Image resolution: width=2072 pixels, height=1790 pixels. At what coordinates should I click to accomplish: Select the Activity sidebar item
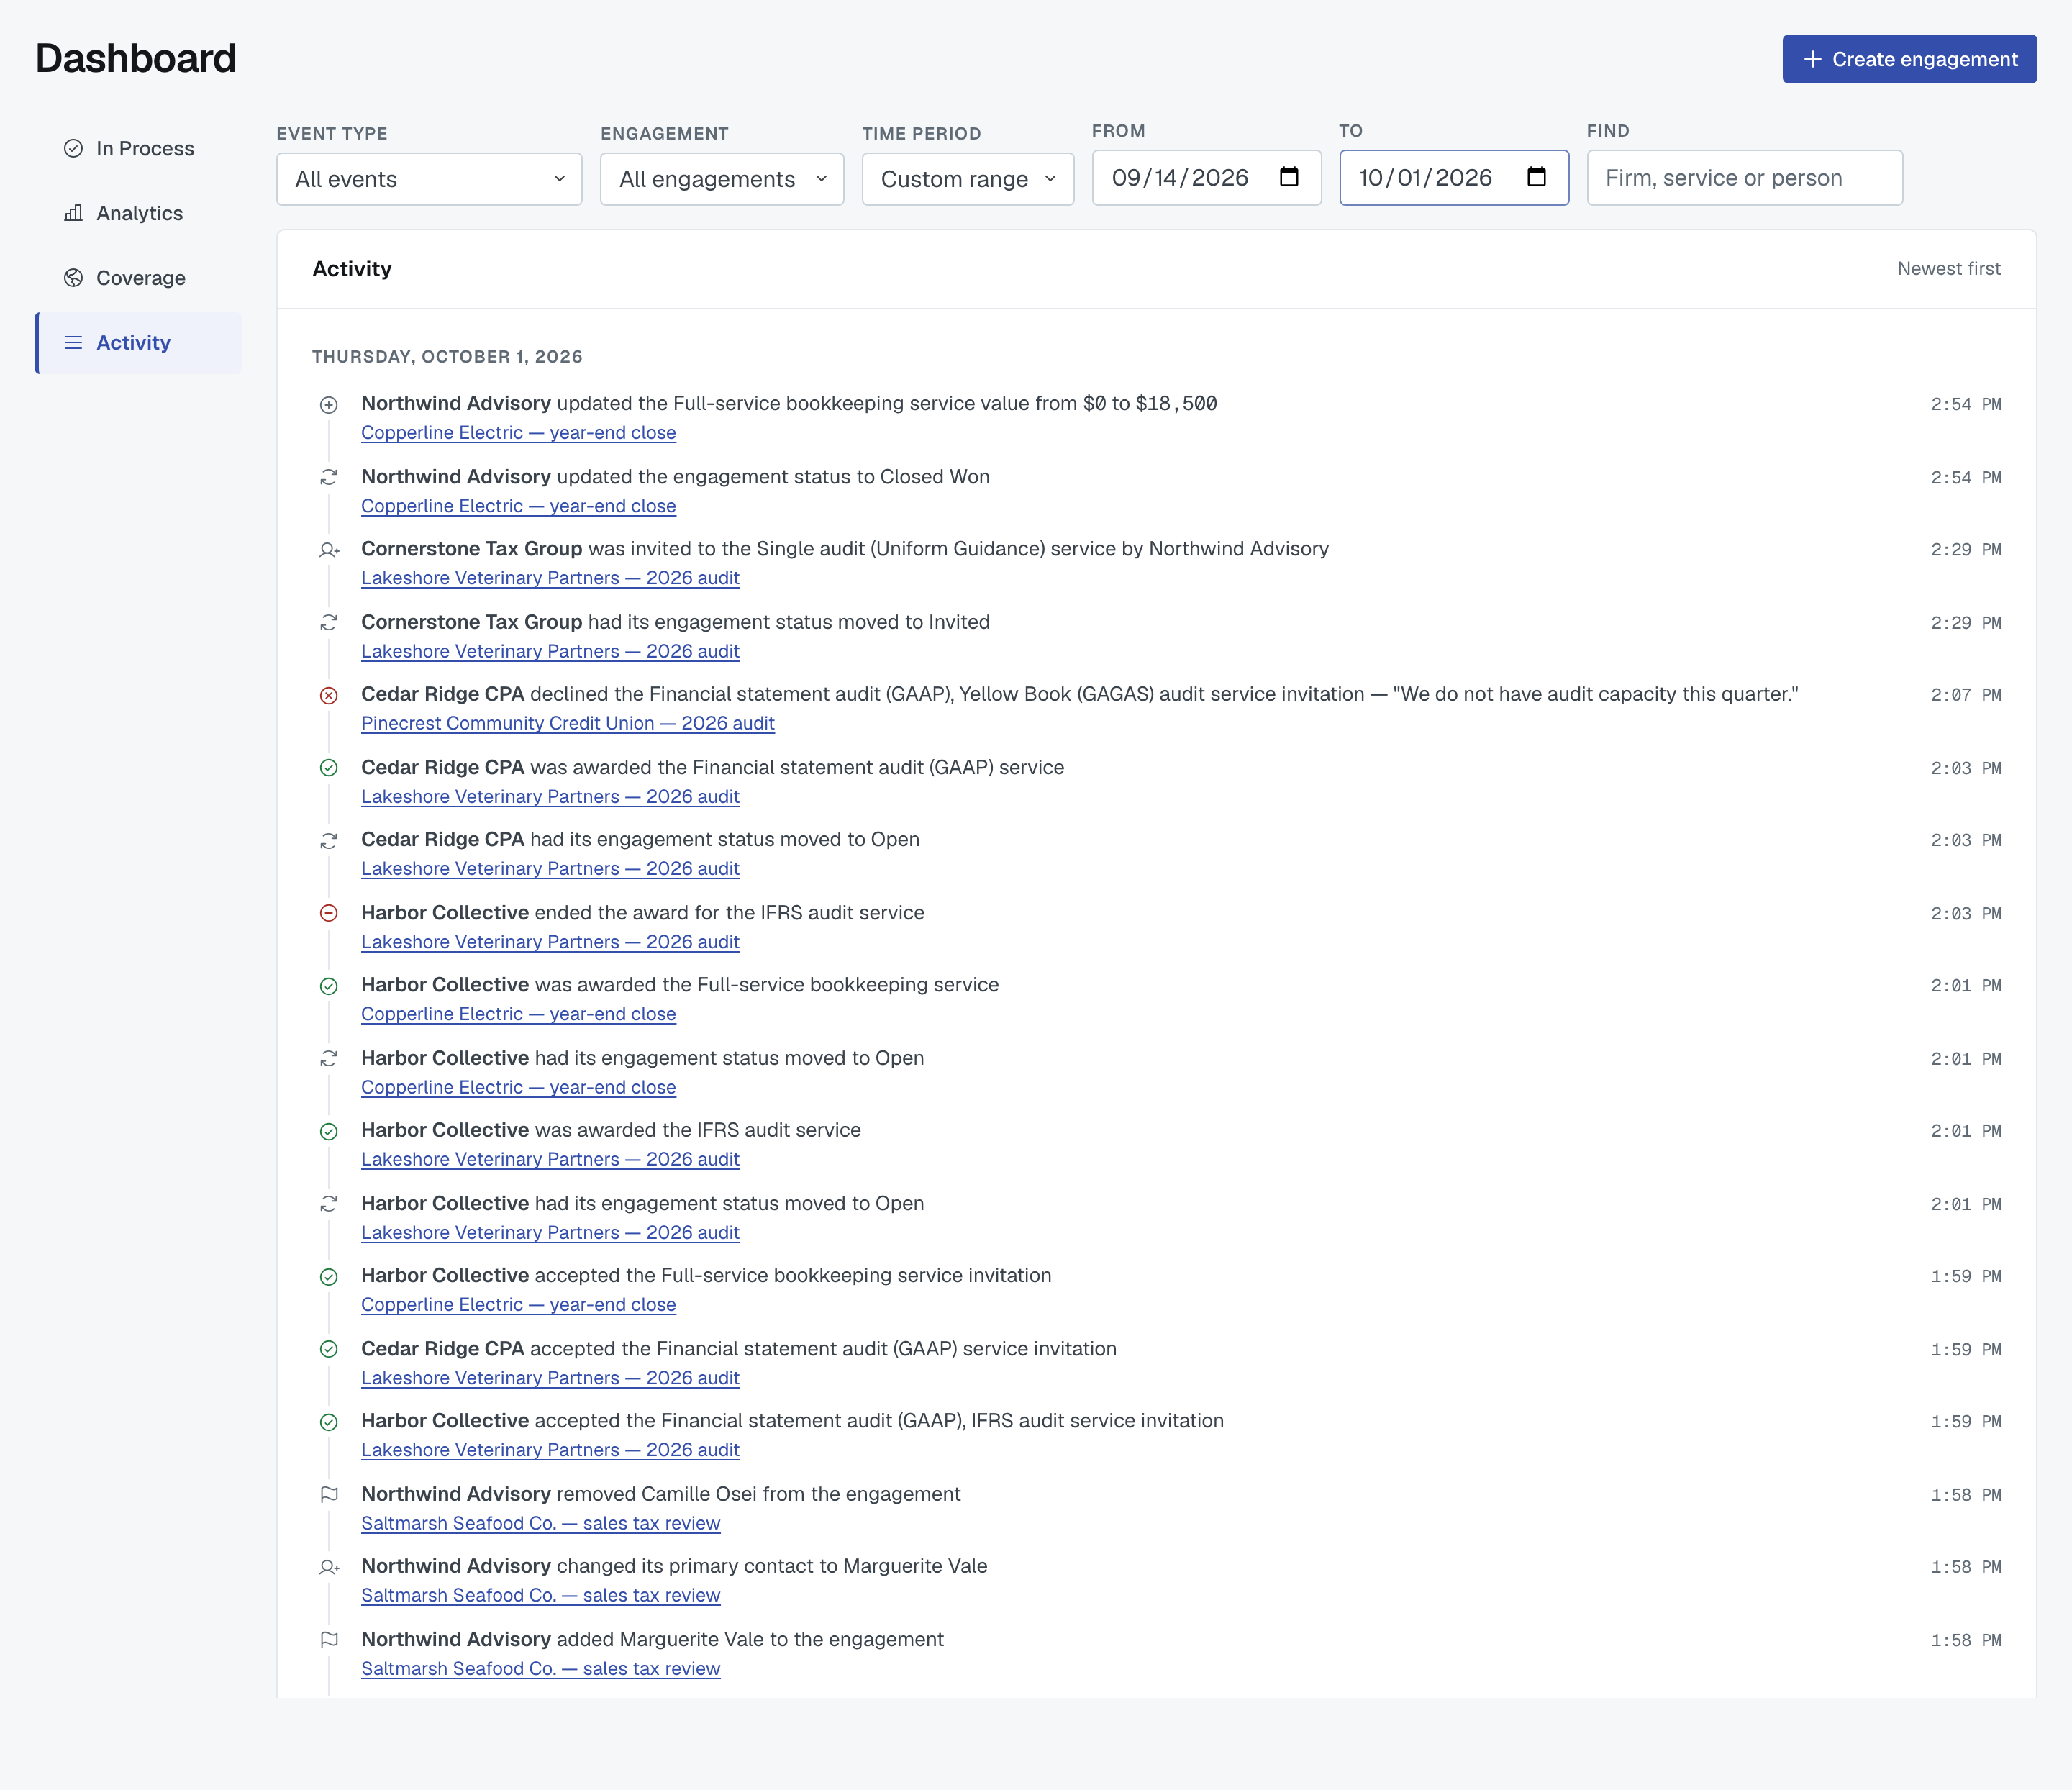(x=138, y=343)
